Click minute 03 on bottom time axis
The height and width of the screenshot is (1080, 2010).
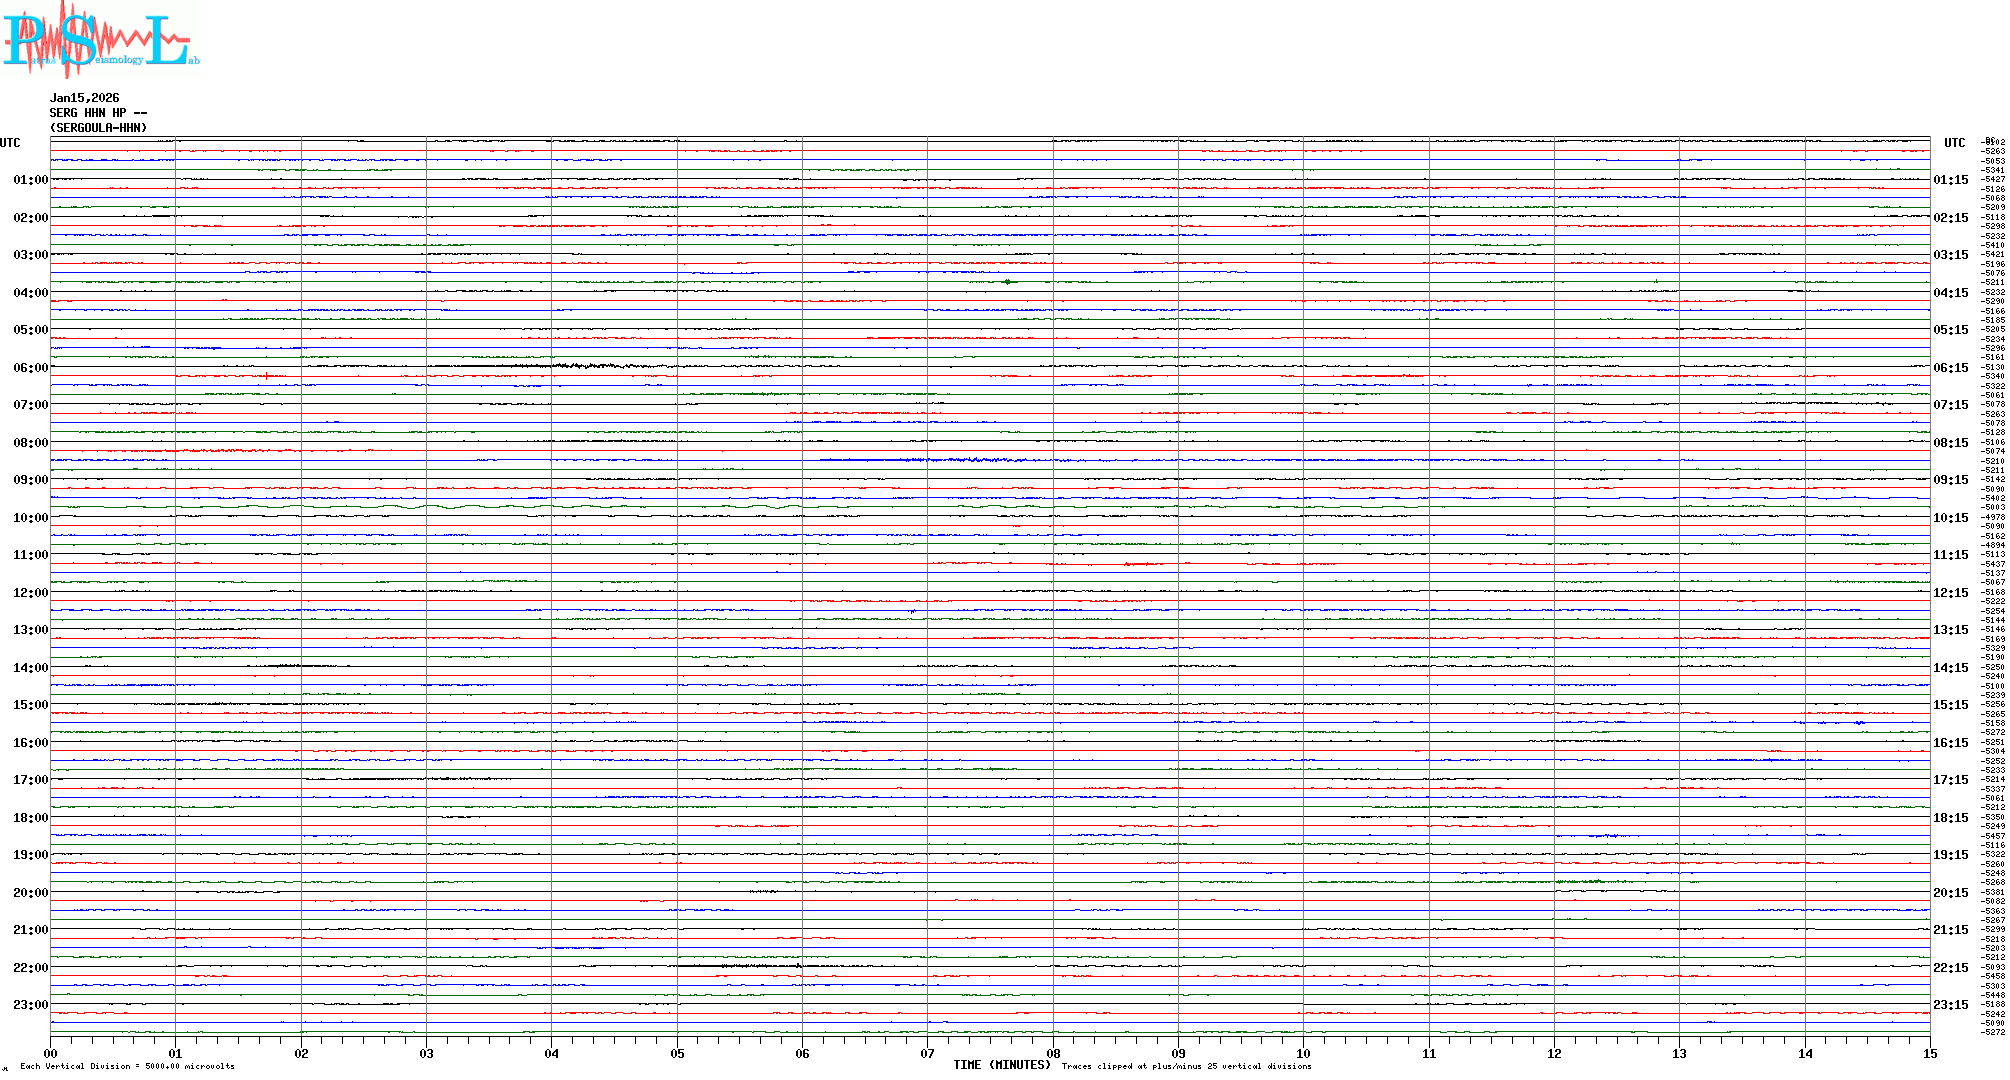coord(426,1054)
